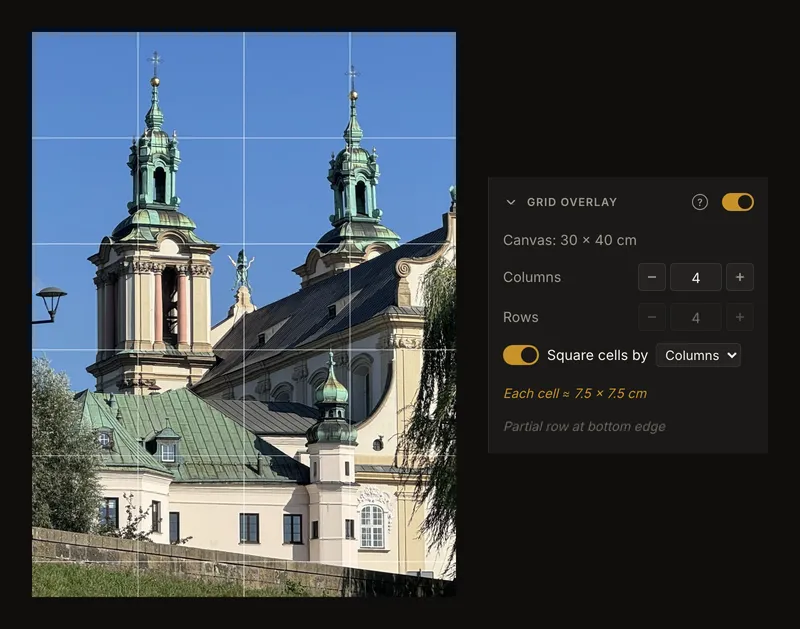800x629 pixels.
Task: Turn off the Grid Overlay switch
Action: pyautogui.click(x=737, y=202)
